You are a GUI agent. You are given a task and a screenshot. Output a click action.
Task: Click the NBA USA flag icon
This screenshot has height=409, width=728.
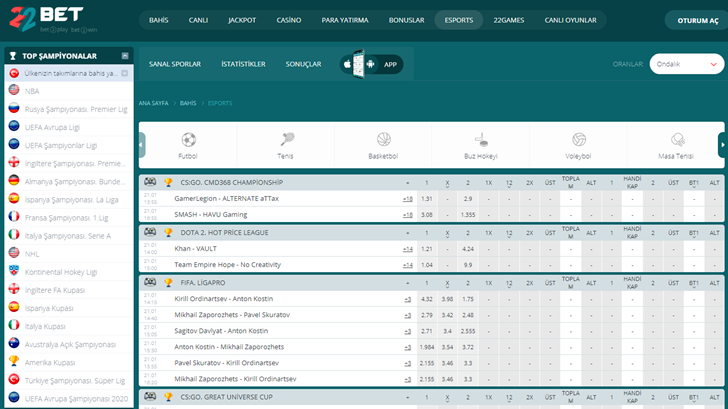point(14,90)
